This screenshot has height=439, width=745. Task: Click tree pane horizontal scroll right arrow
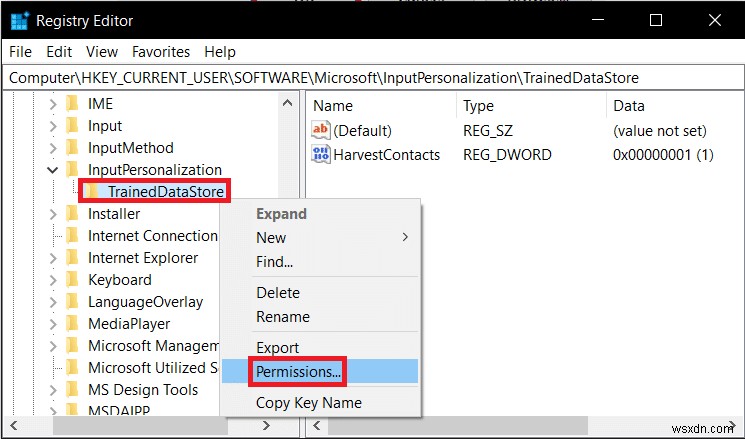pyautogui.click(x=267, y=425)
